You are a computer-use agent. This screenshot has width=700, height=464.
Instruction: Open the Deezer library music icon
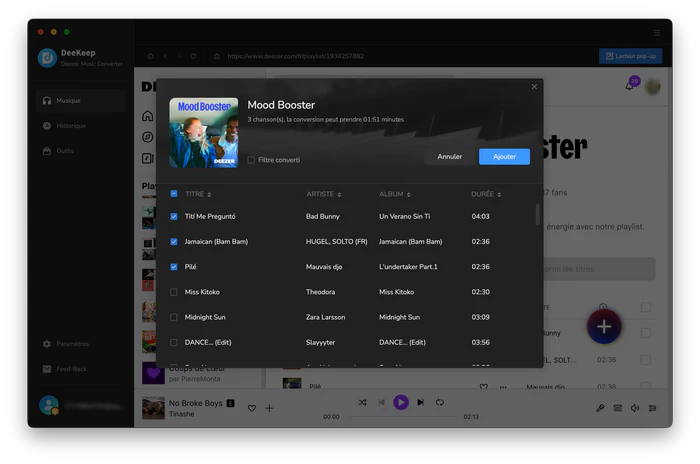click(x=148, y=158)
